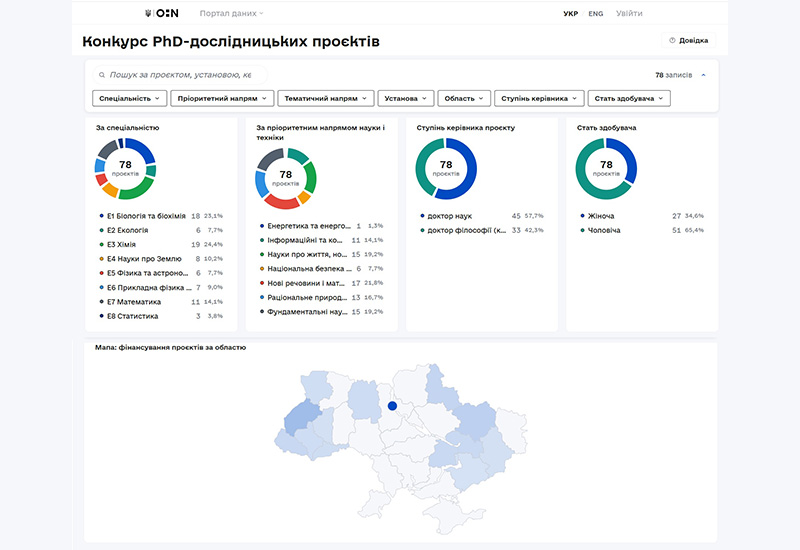This screenshot has height=550, width=800.
Task: Click the blue Kyiv marker on map
Action: (x=392, y=406)
